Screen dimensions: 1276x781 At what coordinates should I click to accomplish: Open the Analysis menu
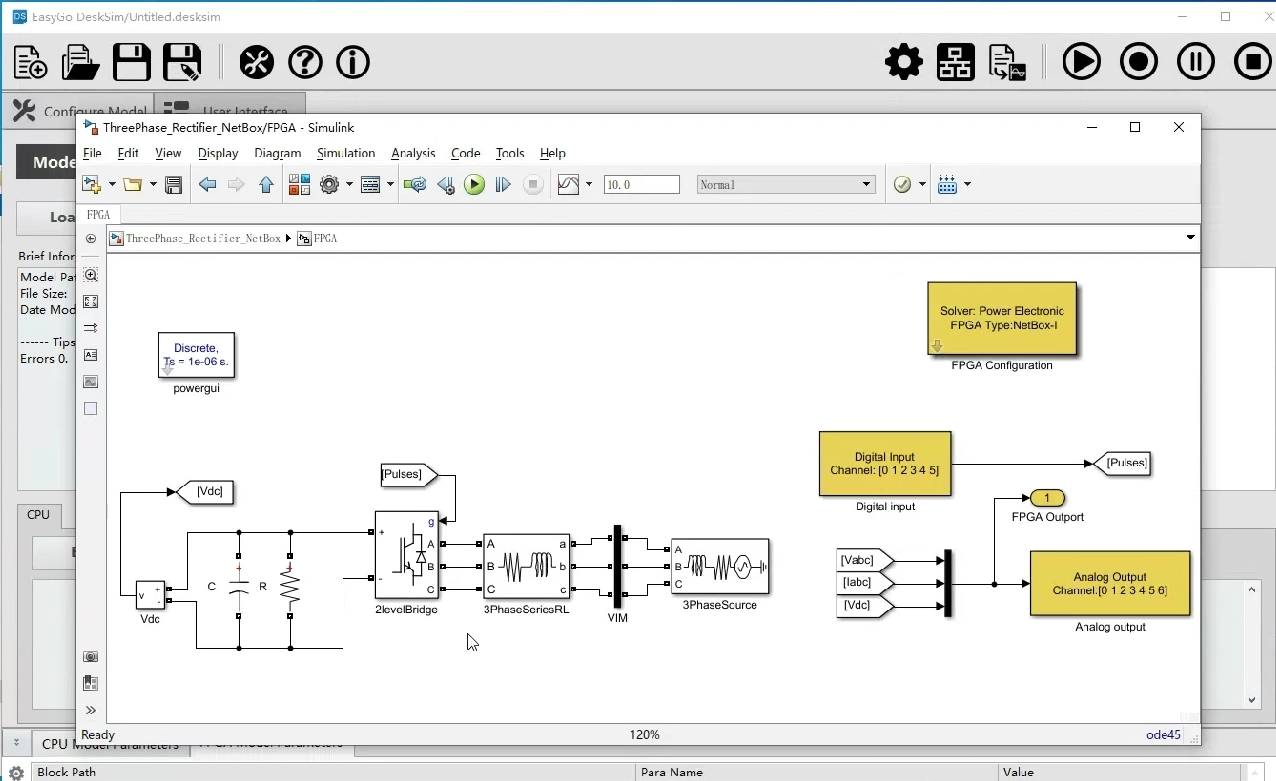pyautogui.click(x=413, y=153)
